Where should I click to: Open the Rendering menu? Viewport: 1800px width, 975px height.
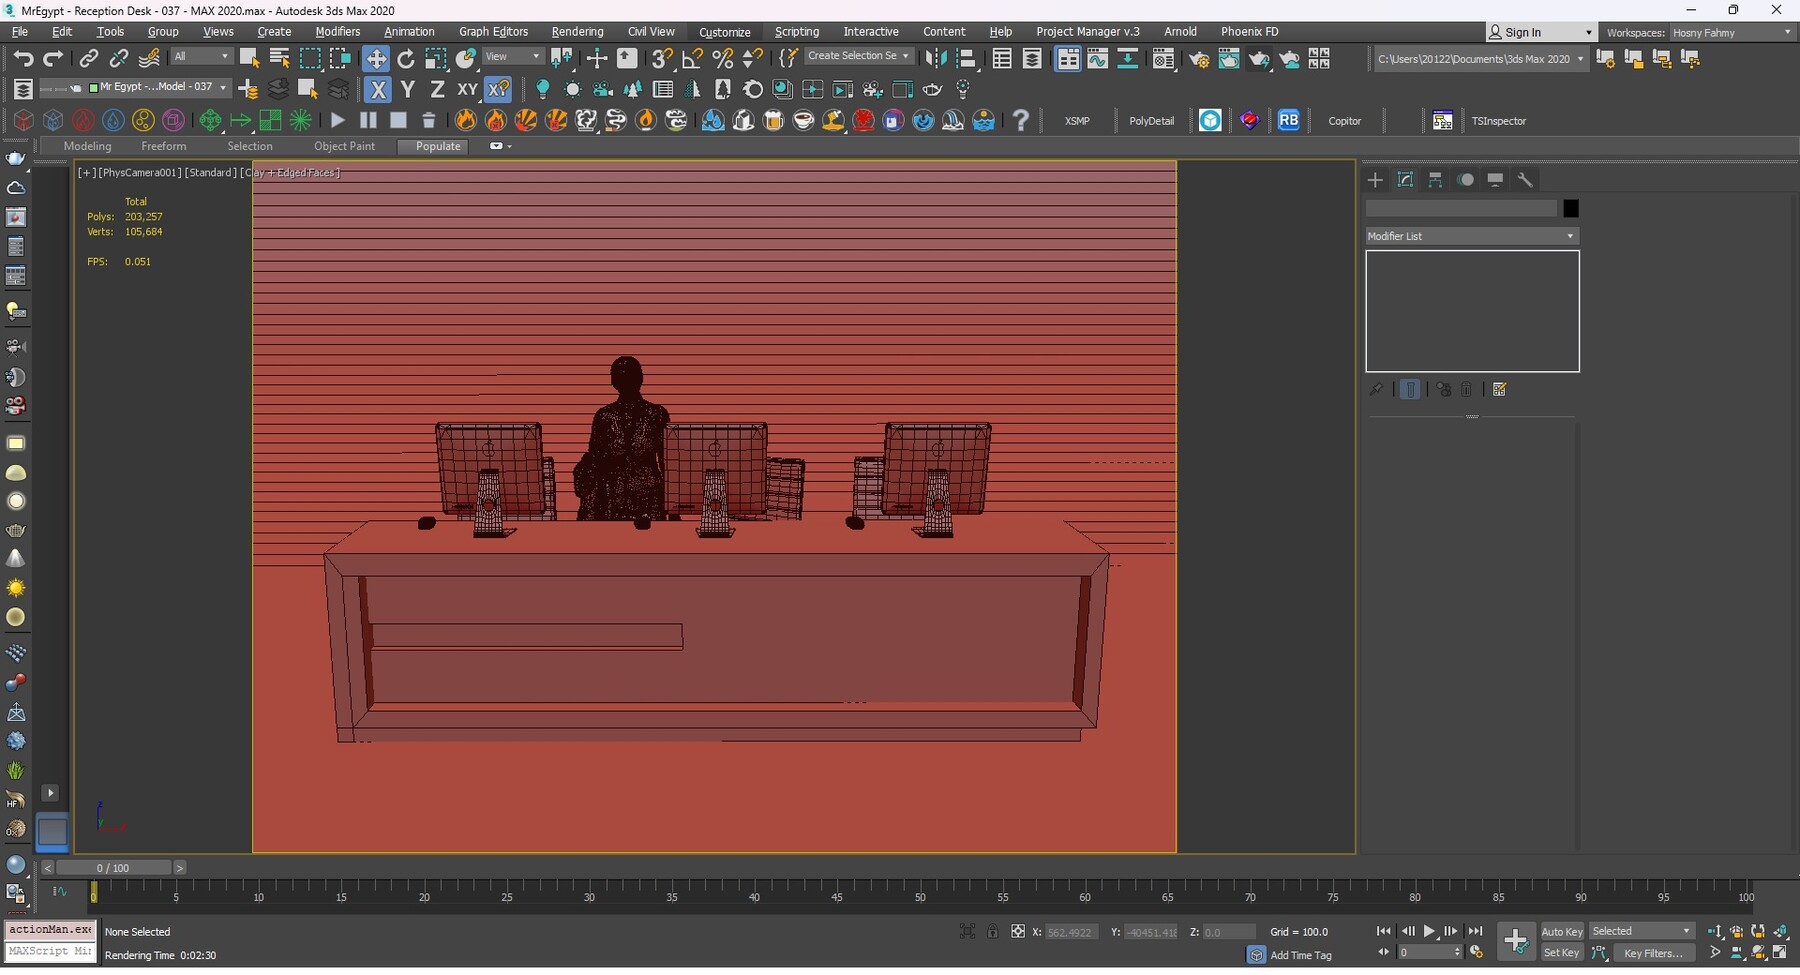[577, 31]
